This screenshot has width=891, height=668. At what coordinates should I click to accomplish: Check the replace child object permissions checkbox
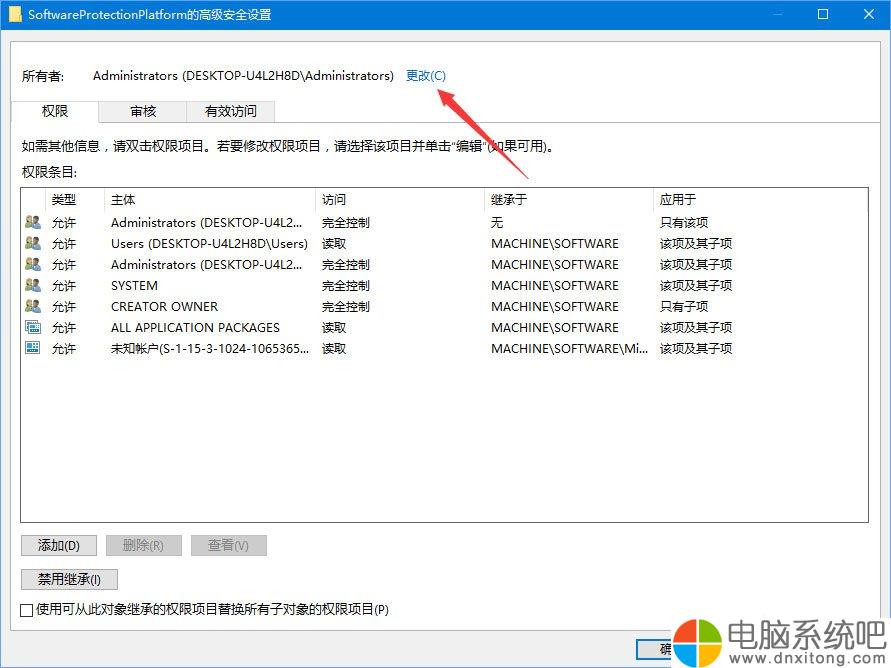click(x=26, y=610)
